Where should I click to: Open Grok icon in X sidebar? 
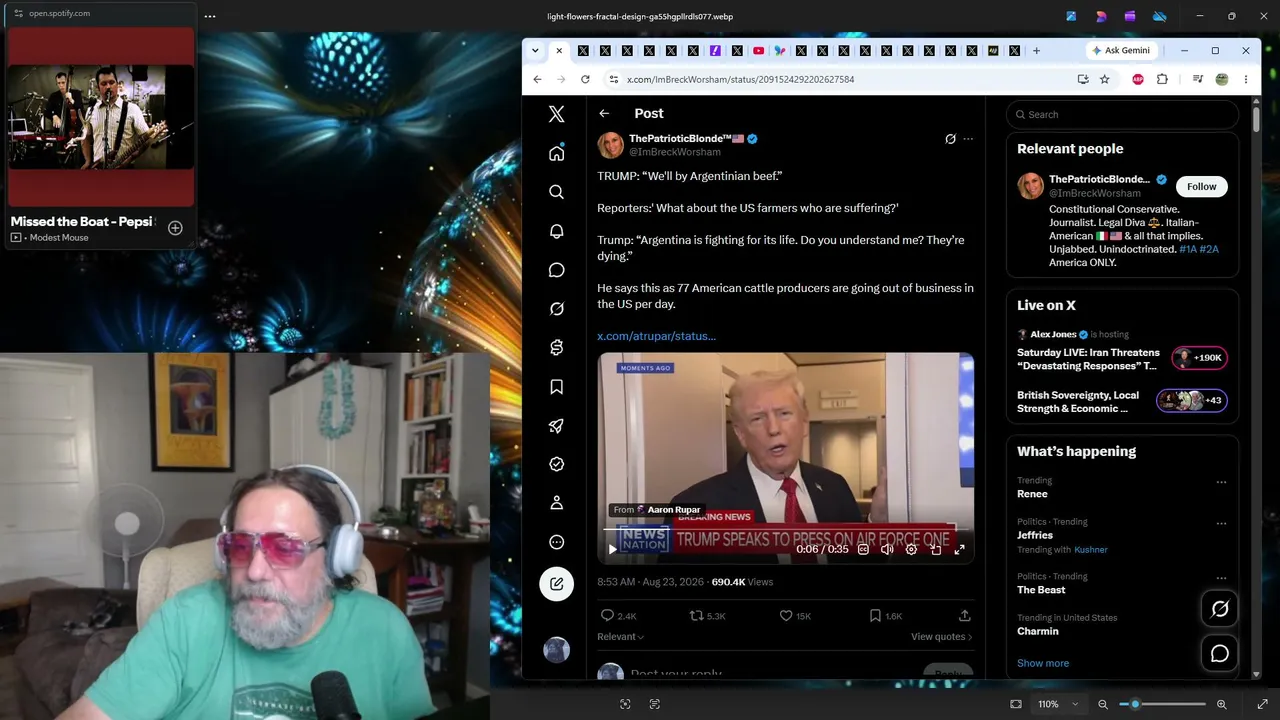click(x=557, y=309)
